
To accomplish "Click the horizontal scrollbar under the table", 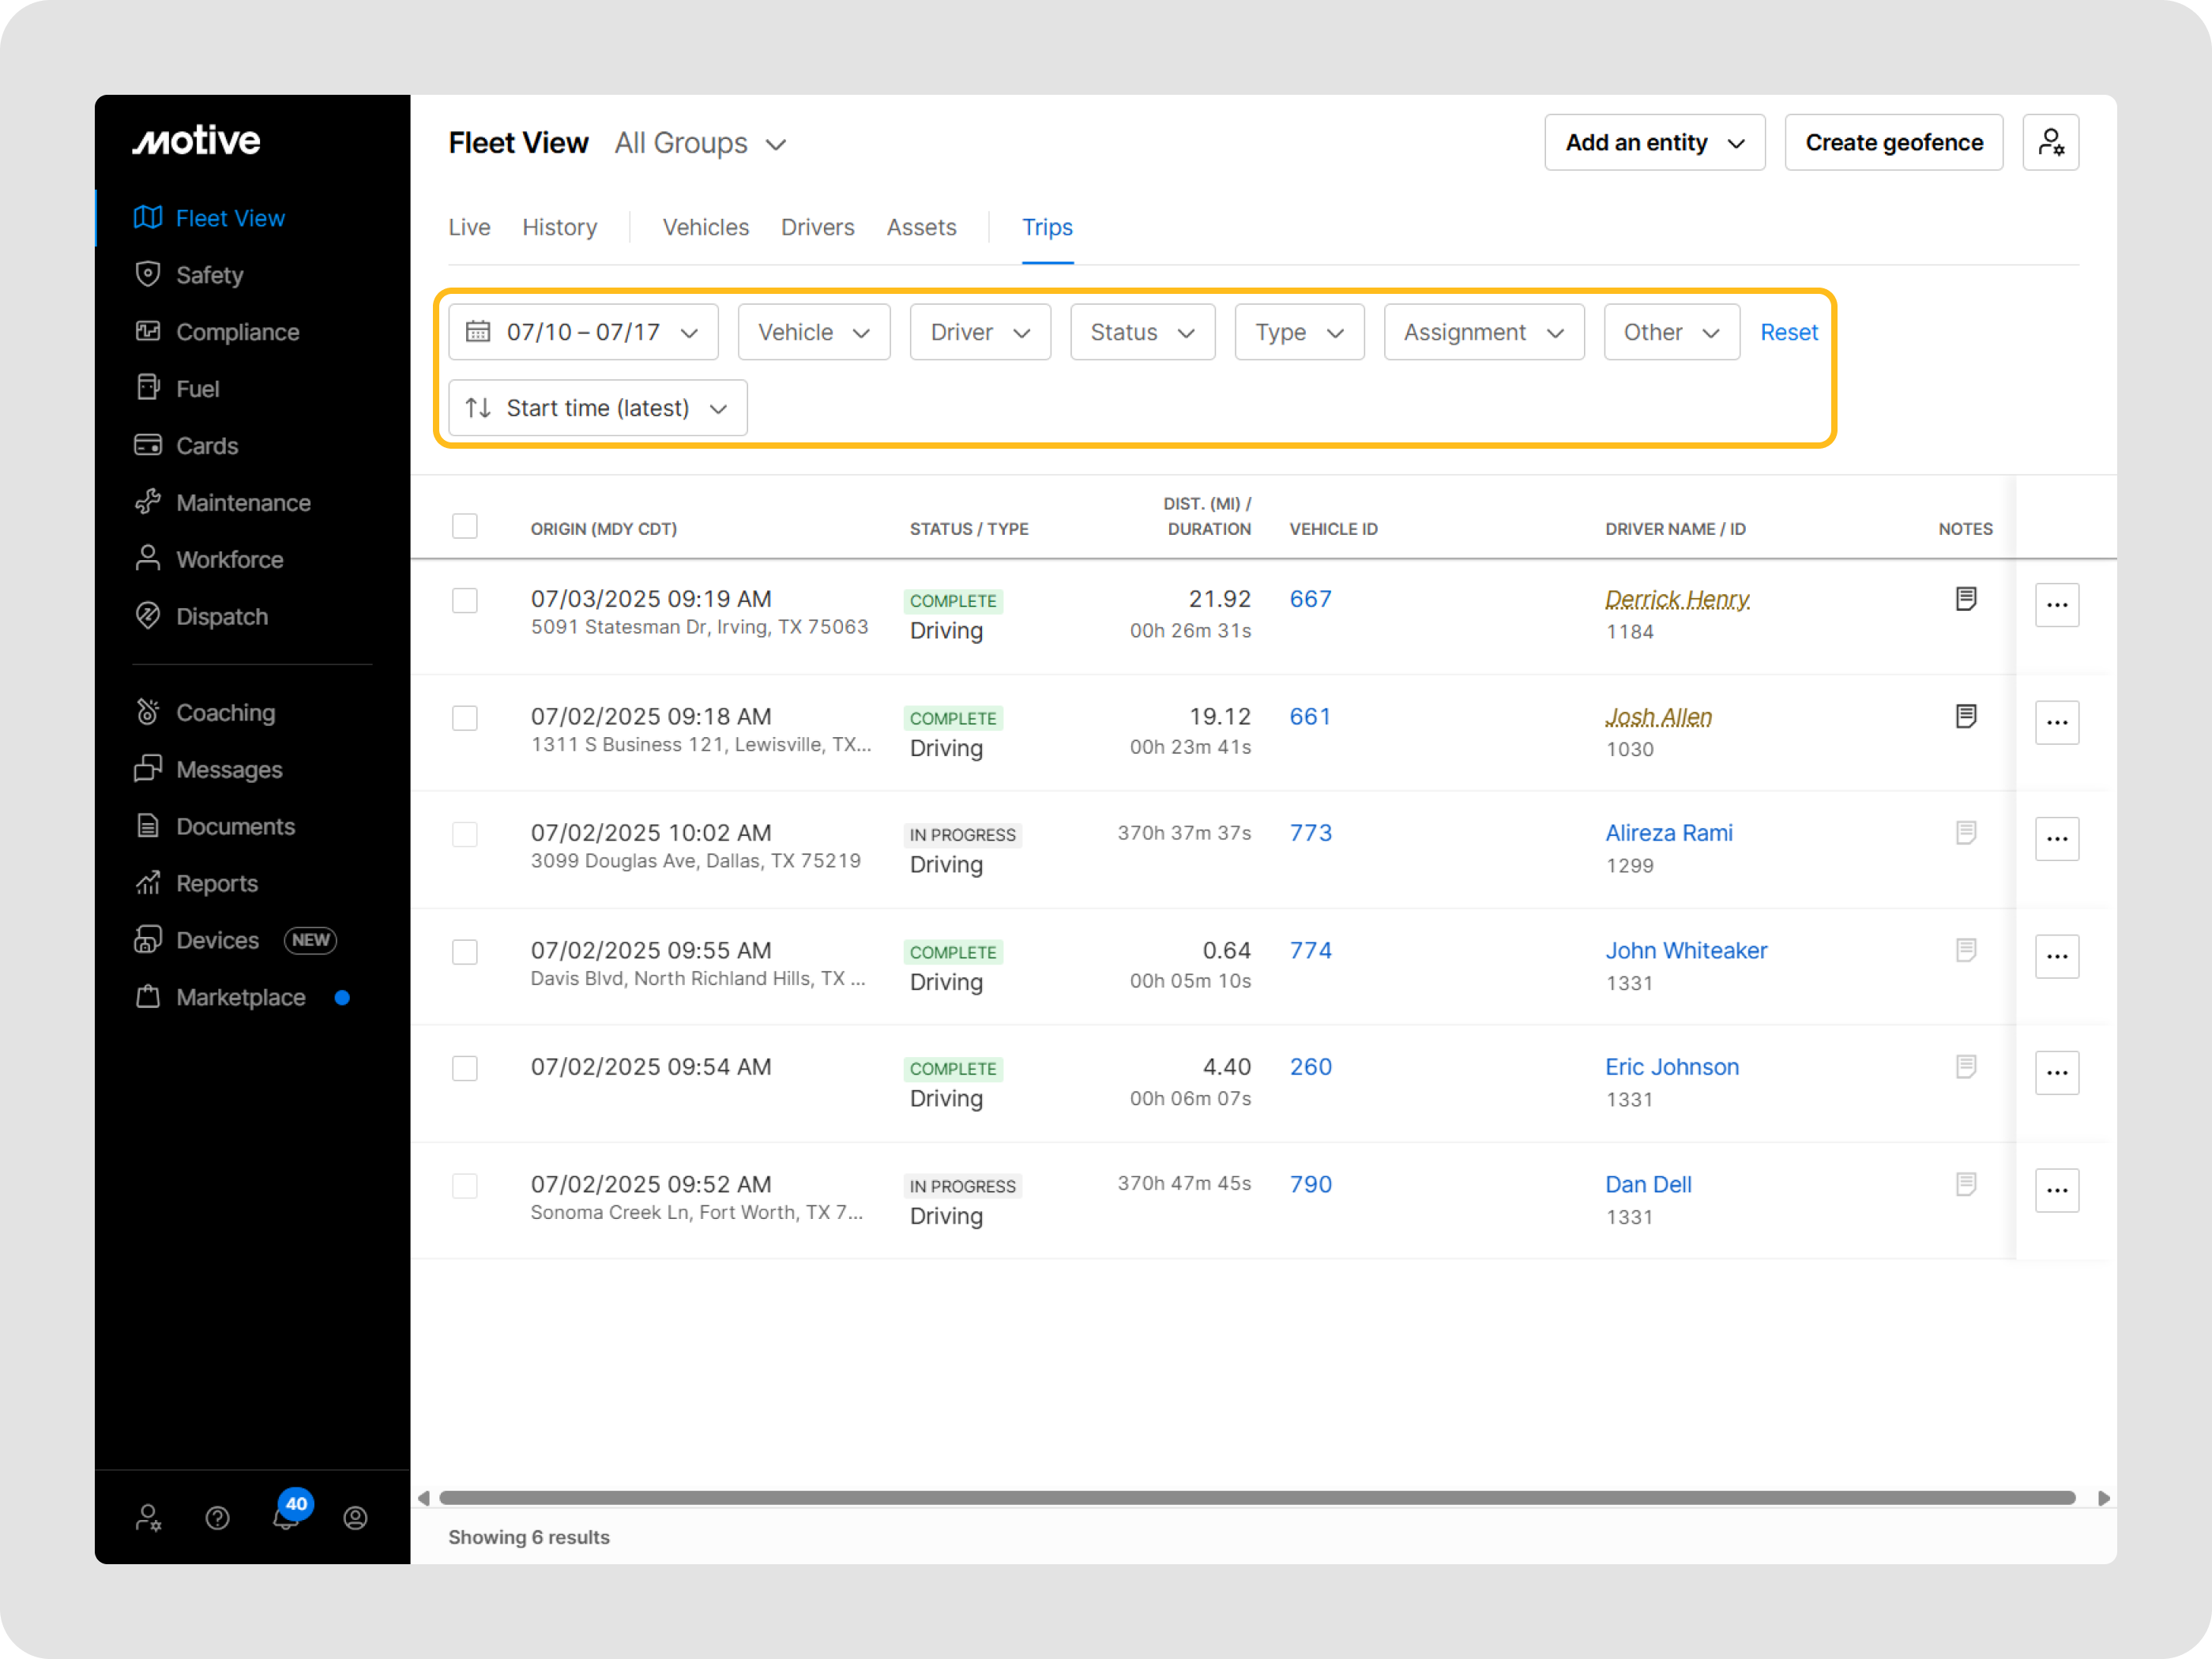I will [1256, 1498].
